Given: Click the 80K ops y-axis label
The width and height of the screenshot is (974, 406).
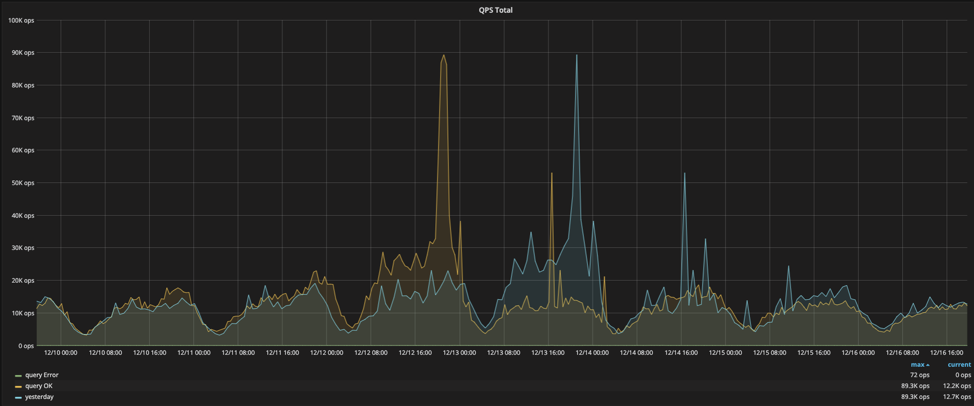Looking at the screenshot, I should [22, 85].
